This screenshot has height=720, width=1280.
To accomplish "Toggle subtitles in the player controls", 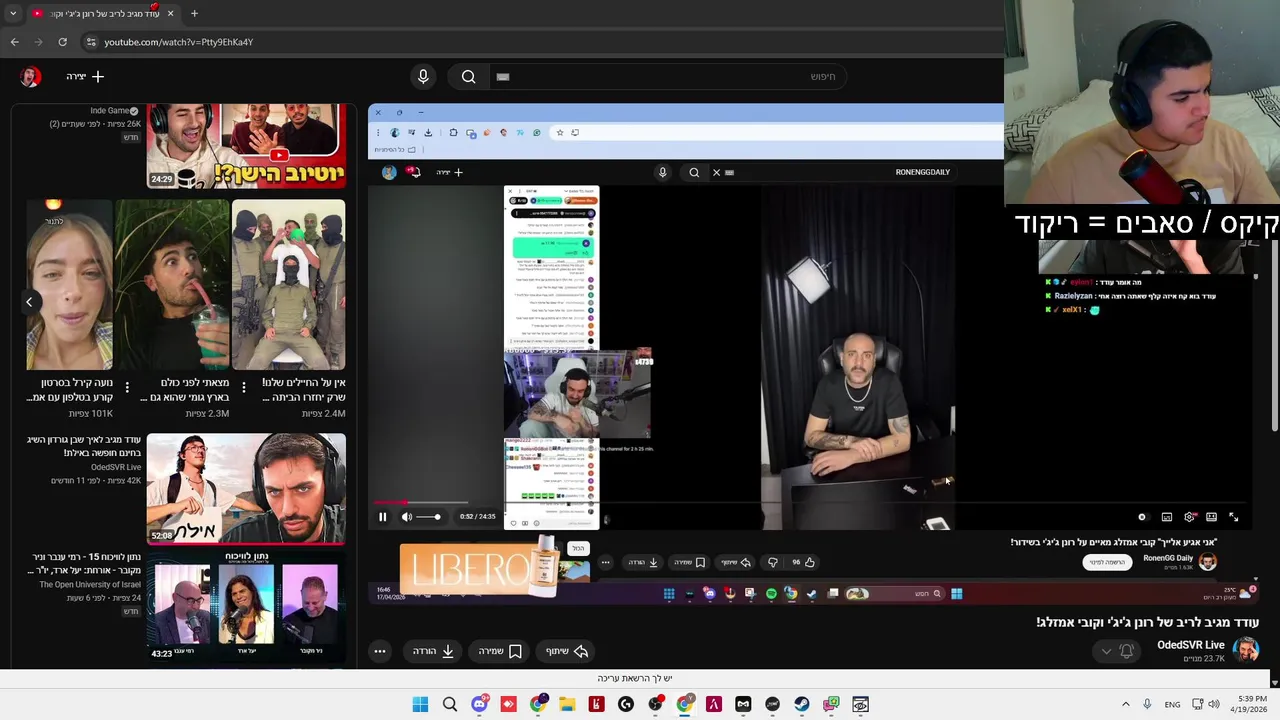I will tap(1166, 517).
